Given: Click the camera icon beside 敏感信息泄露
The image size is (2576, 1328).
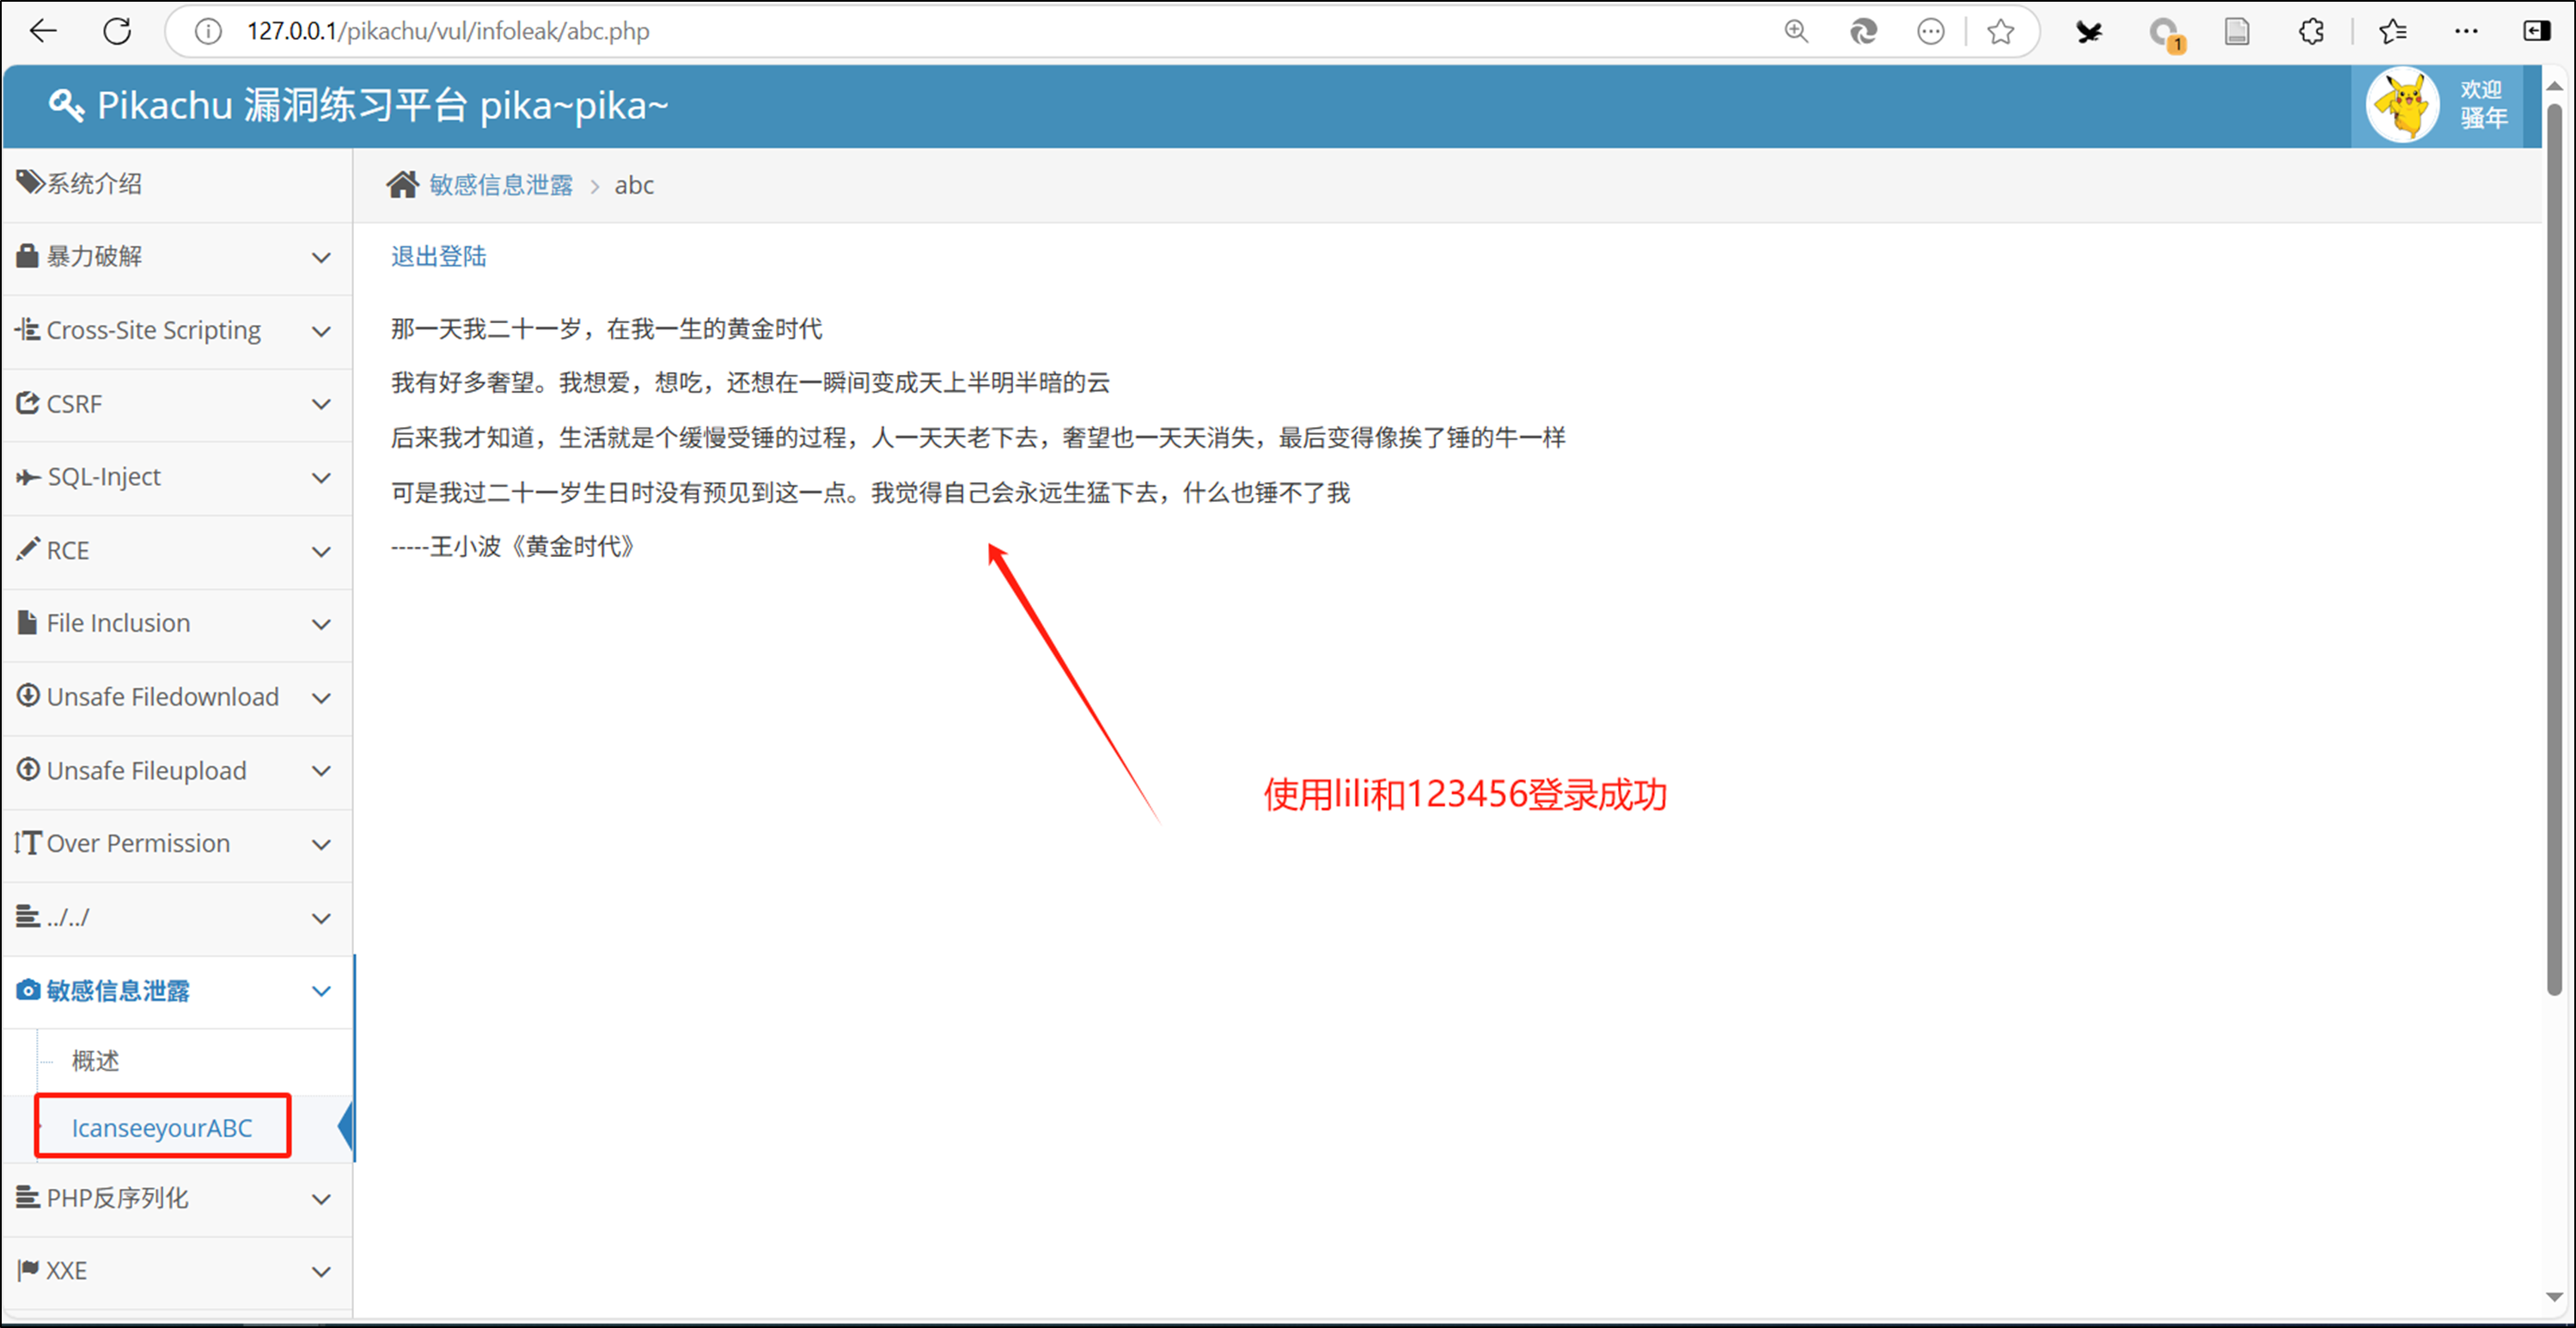Looking at the screenshot, I should coord(28,990).
